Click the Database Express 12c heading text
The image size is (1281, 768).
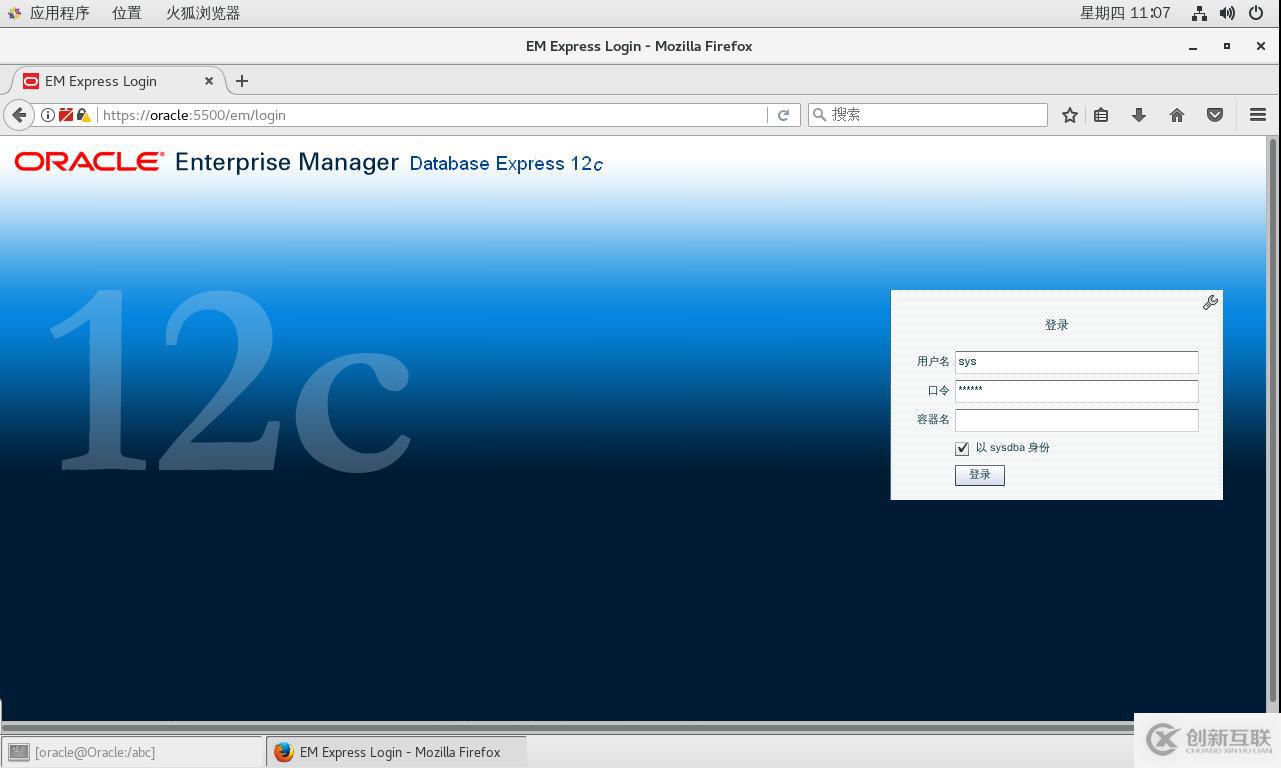(506, 163)
